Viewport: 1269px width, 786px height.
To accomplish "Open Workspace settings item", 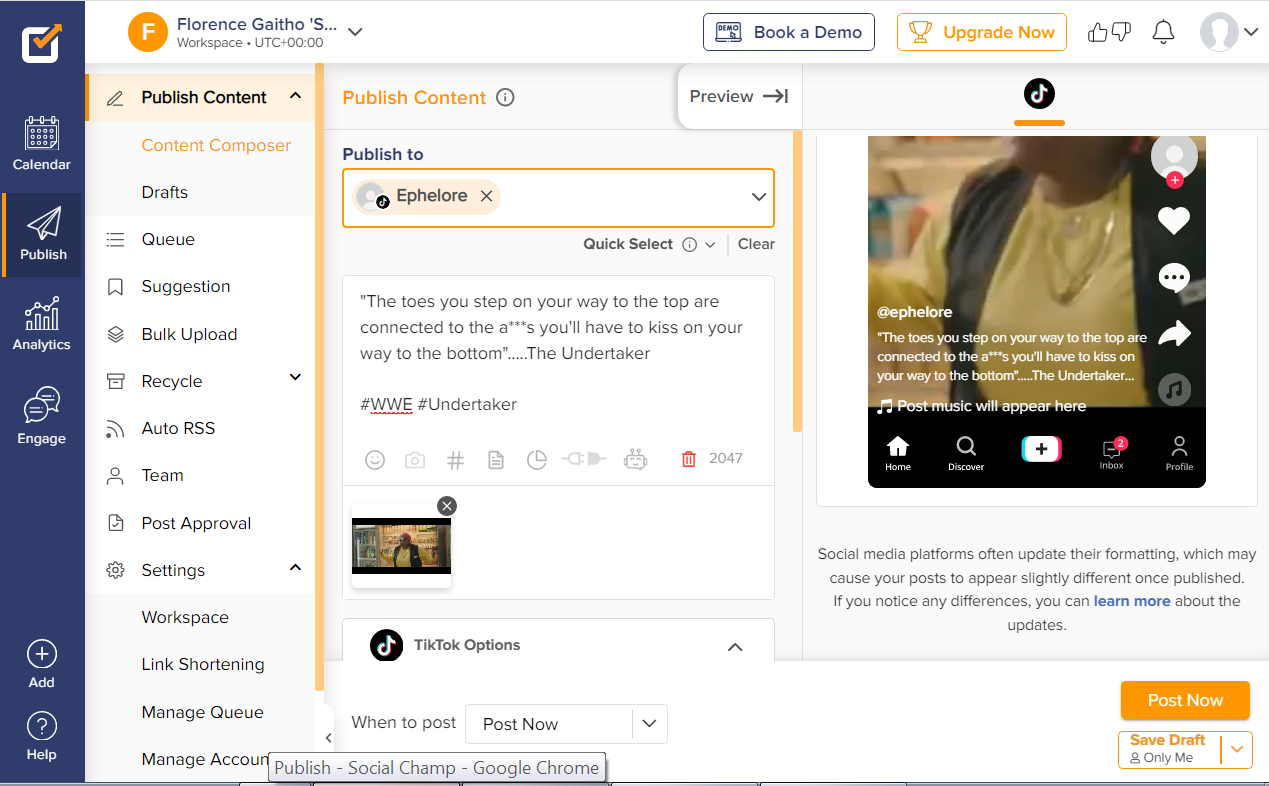I will pos(185,617).
